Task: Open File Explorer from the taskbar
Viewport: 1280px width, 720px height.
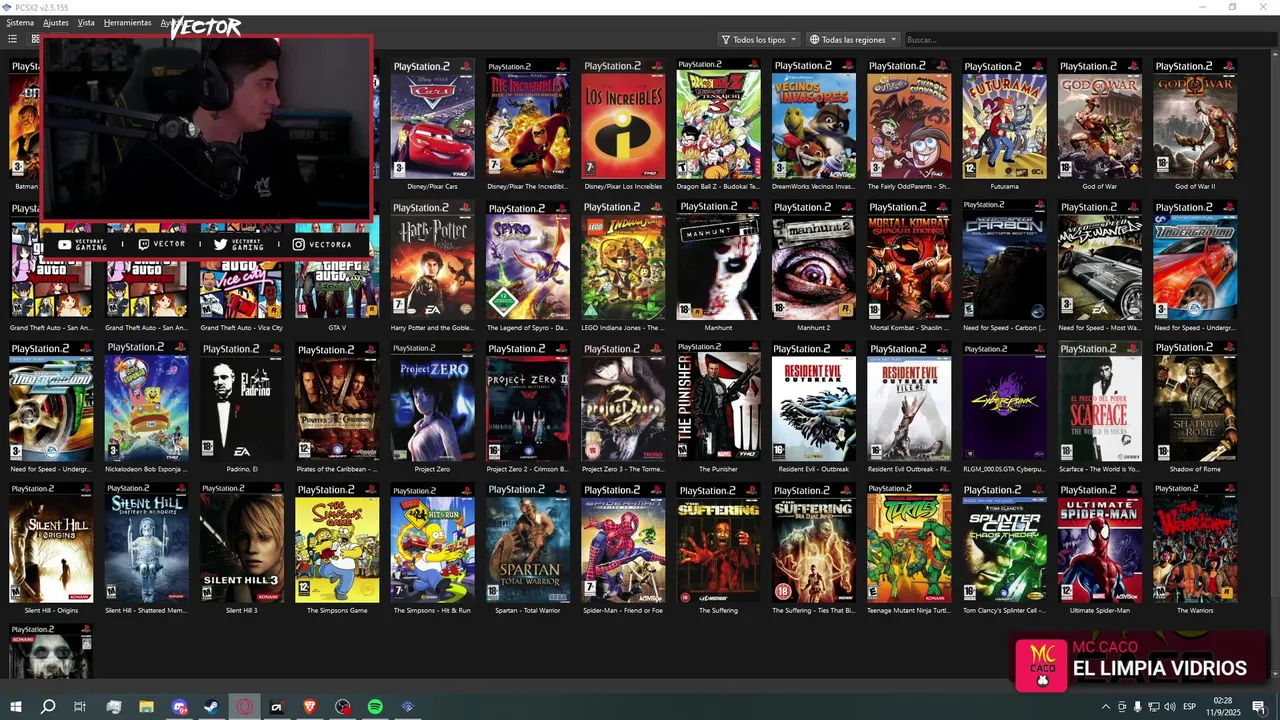Action: coord(146,707)
